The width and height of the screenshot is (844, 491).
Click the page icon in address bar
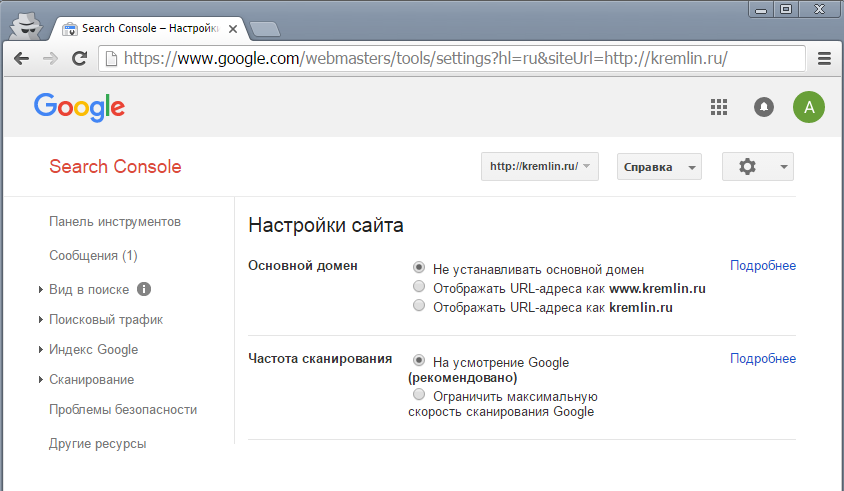click(x=111, y=58)
